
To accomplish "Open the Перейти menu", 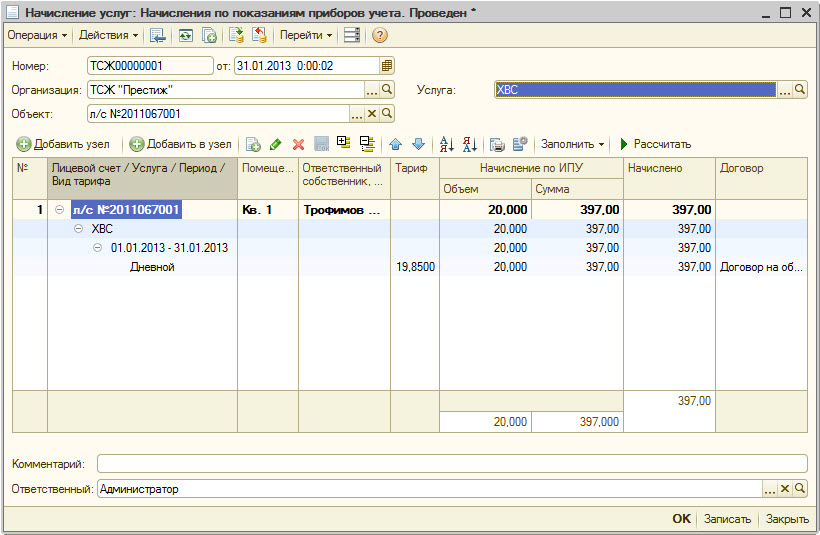I will pyautogui.click(x=306, y=35).
